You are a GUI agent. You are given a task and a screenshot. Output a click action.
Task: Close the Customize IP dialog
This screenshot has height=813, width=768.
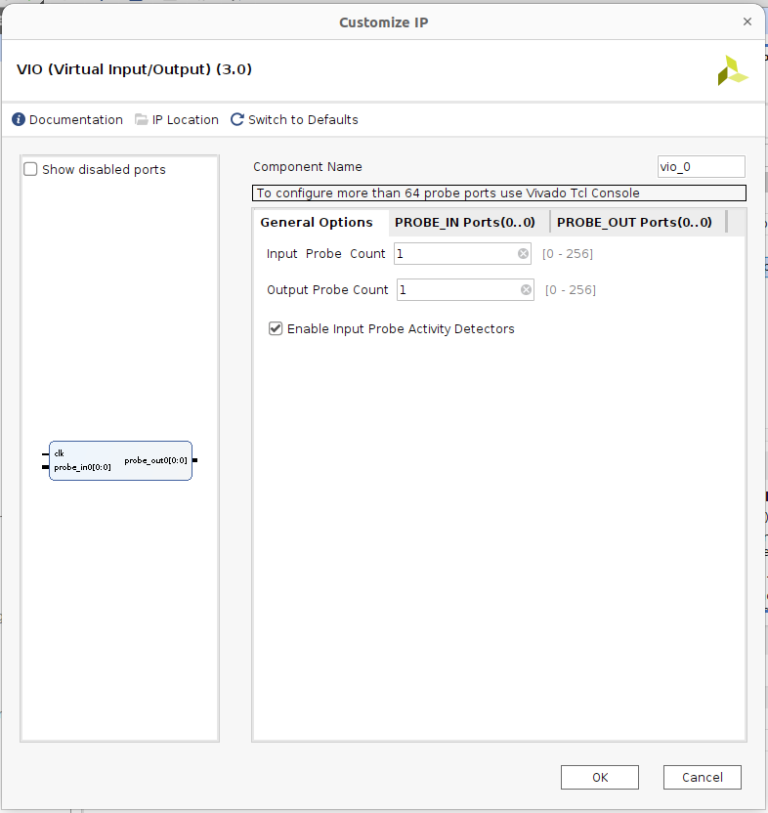click(747, 21)
